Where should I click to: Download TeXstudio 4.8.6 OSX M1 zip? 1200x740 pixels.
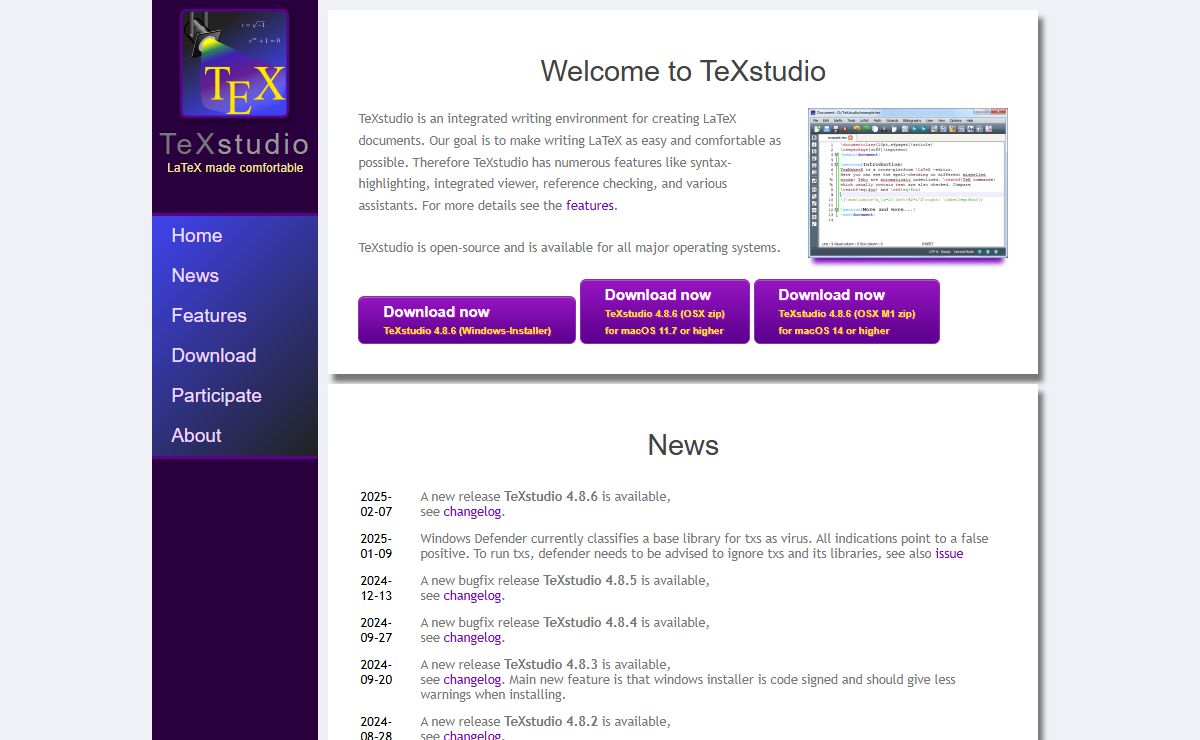coord(847,311)
